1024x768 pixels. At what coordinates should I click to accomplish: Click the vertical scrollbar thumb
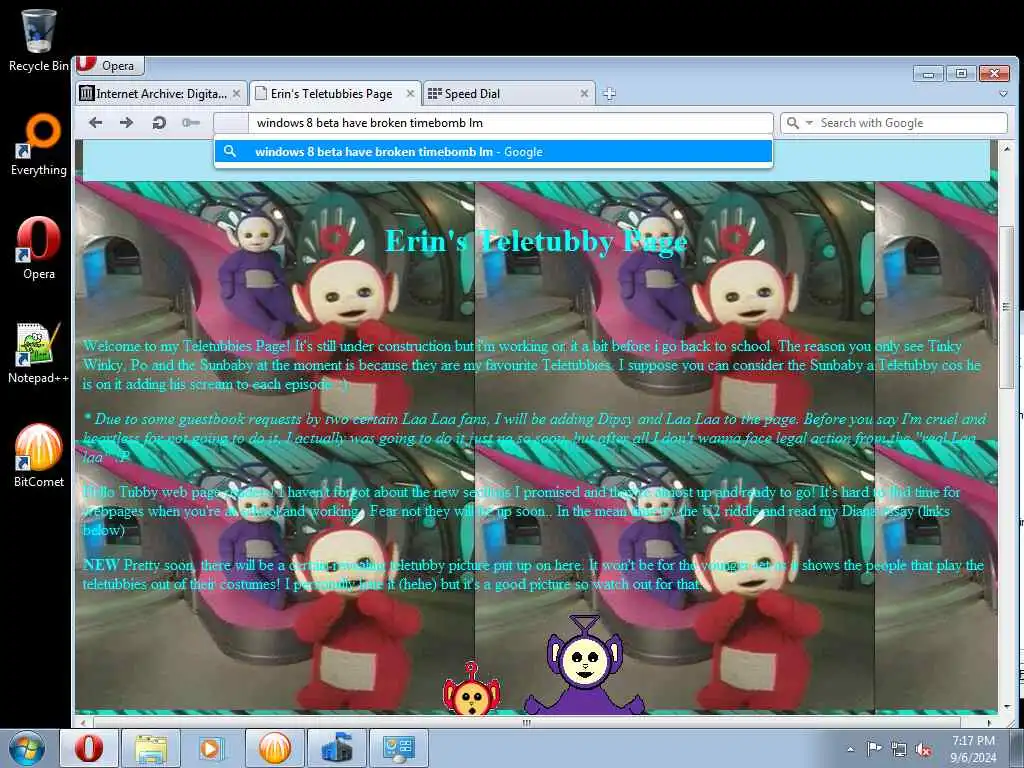[x=1006, y=307]
